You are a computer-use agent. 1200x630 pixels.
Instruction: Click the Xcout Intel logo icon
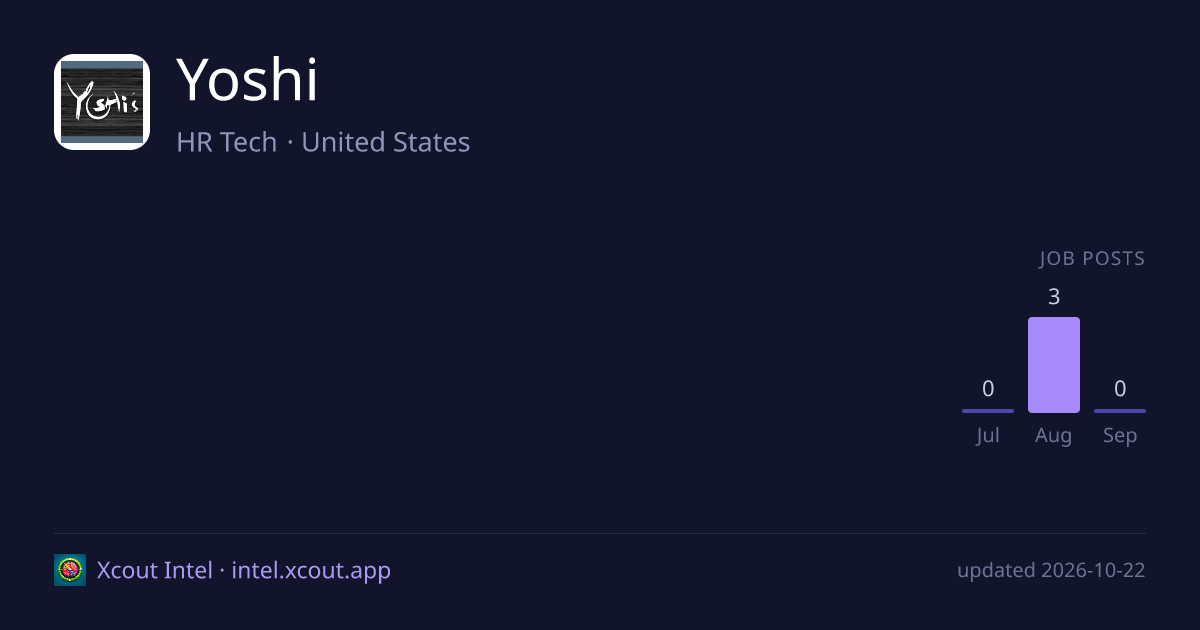pyautogui.click(x=70, y=570)
